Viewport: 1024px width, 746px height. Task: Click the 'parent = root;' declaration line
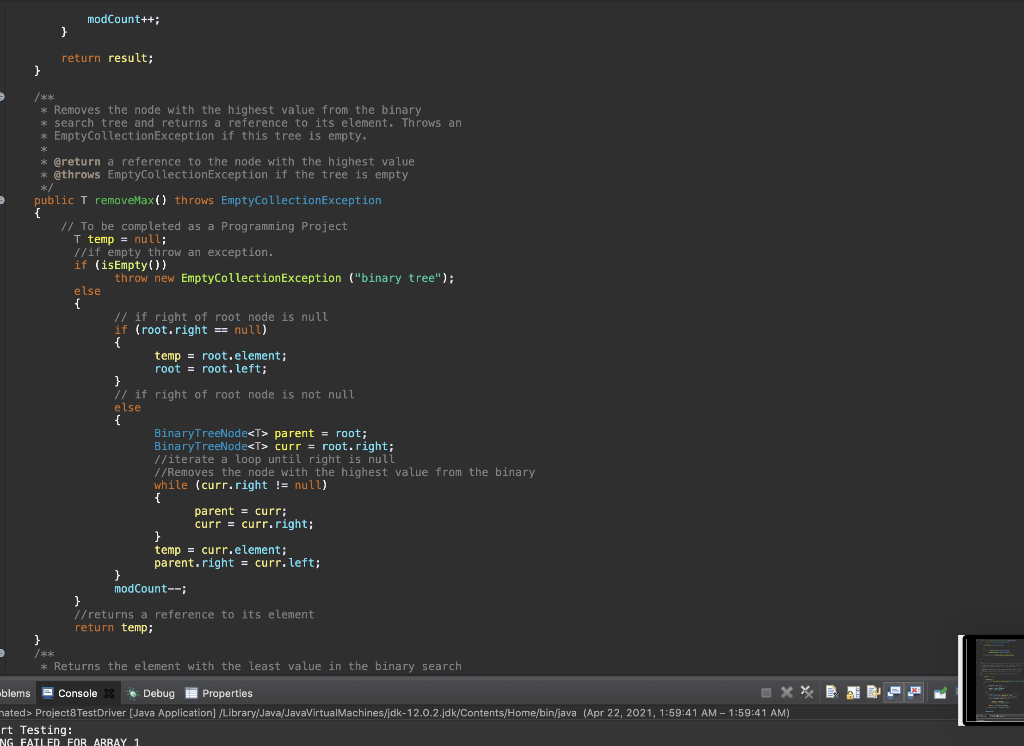tap(261, 434)
